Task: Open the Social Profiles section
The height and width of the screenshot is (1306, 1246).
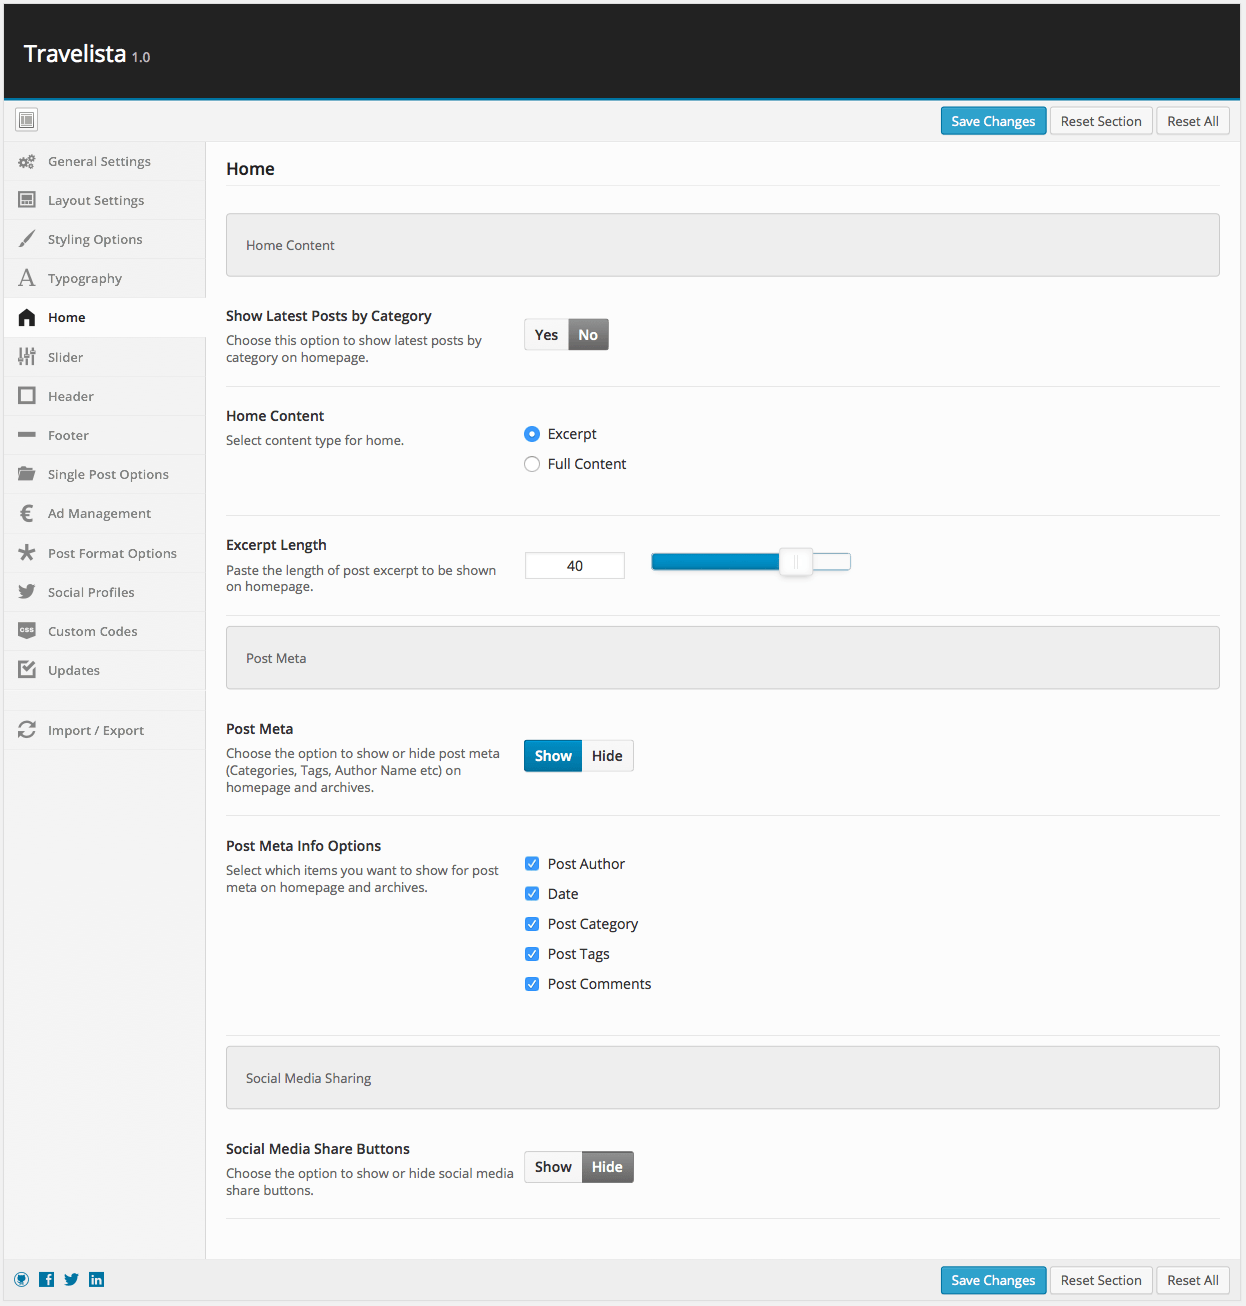Action: (x=105, y=592)
